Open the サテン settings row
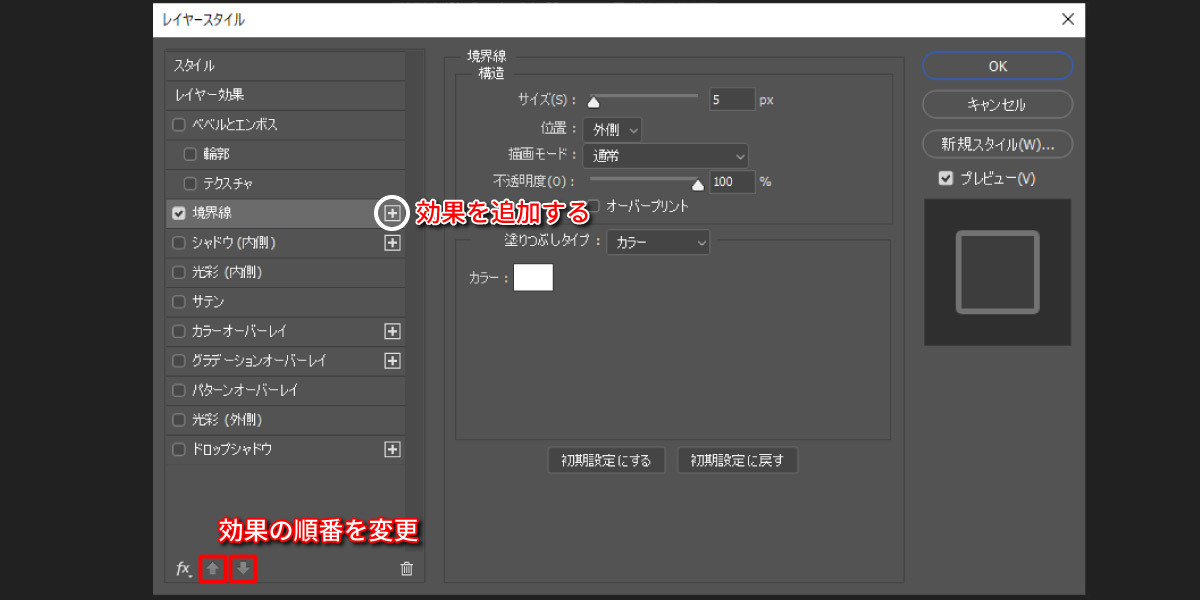The height and width of the screenshot is (600, 1200). coord(285,301)
